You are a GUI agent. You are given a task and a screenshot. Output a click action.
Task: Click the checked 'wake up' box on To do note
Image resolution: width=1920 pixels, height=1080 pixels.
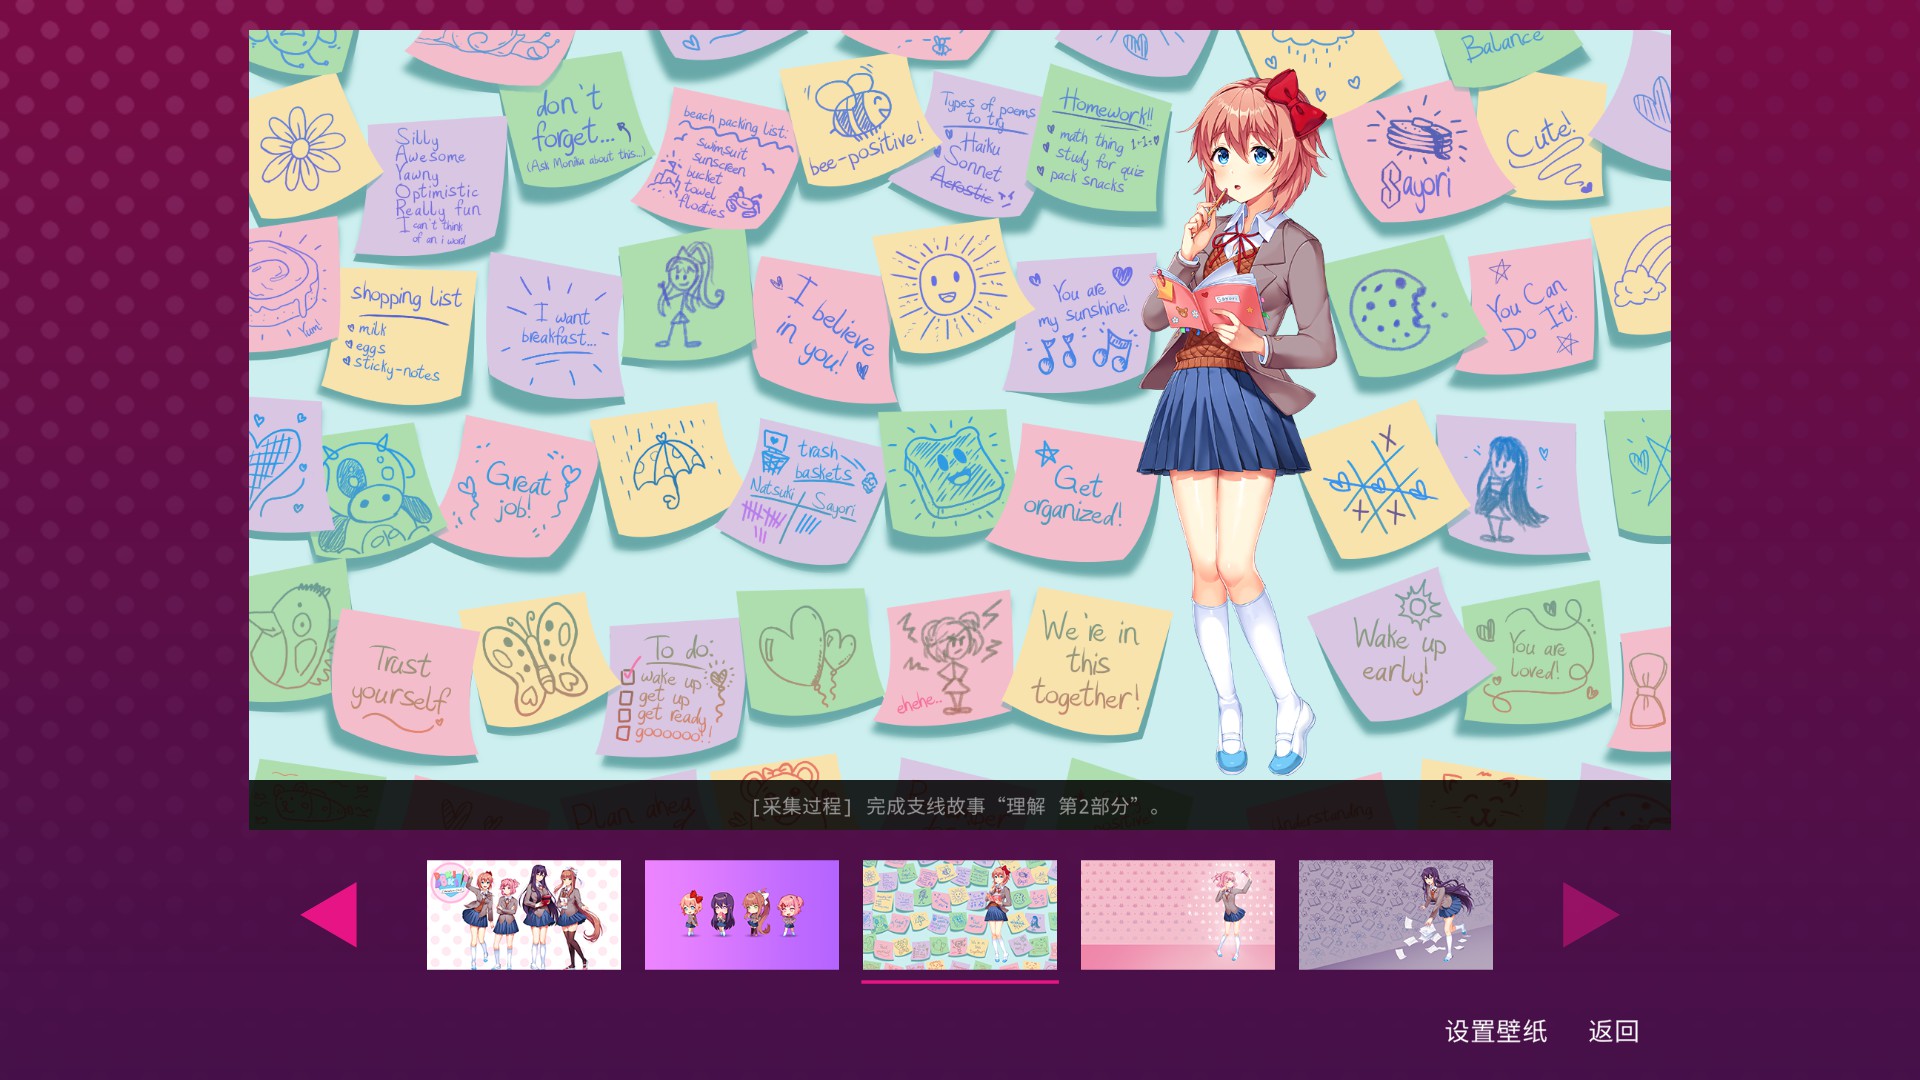tap(628, 676)
